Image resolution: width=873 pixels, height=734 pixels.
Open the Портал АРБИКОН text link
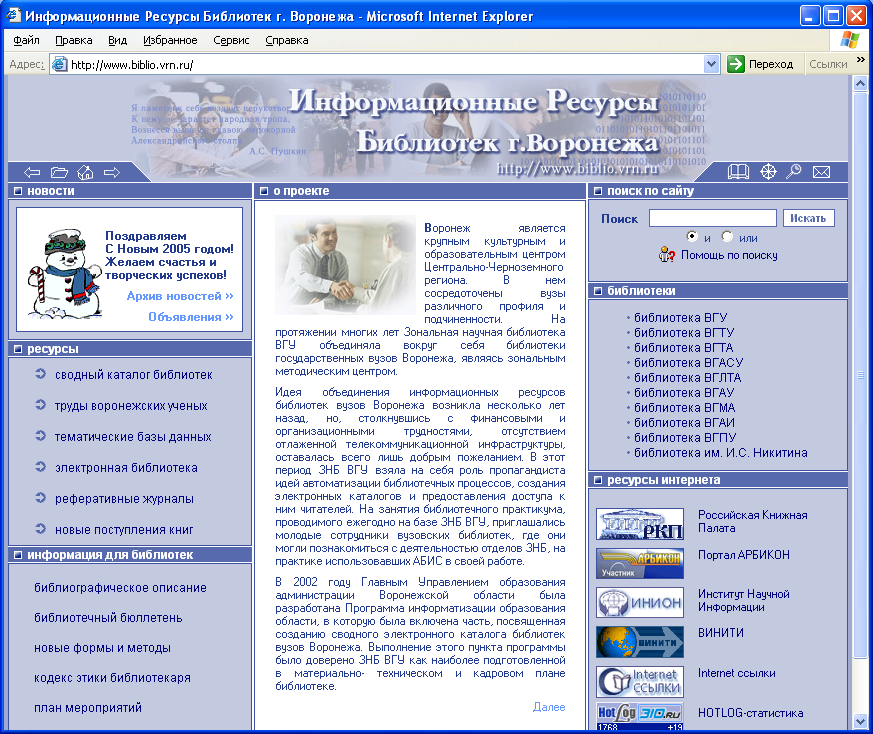pos(744,555)
